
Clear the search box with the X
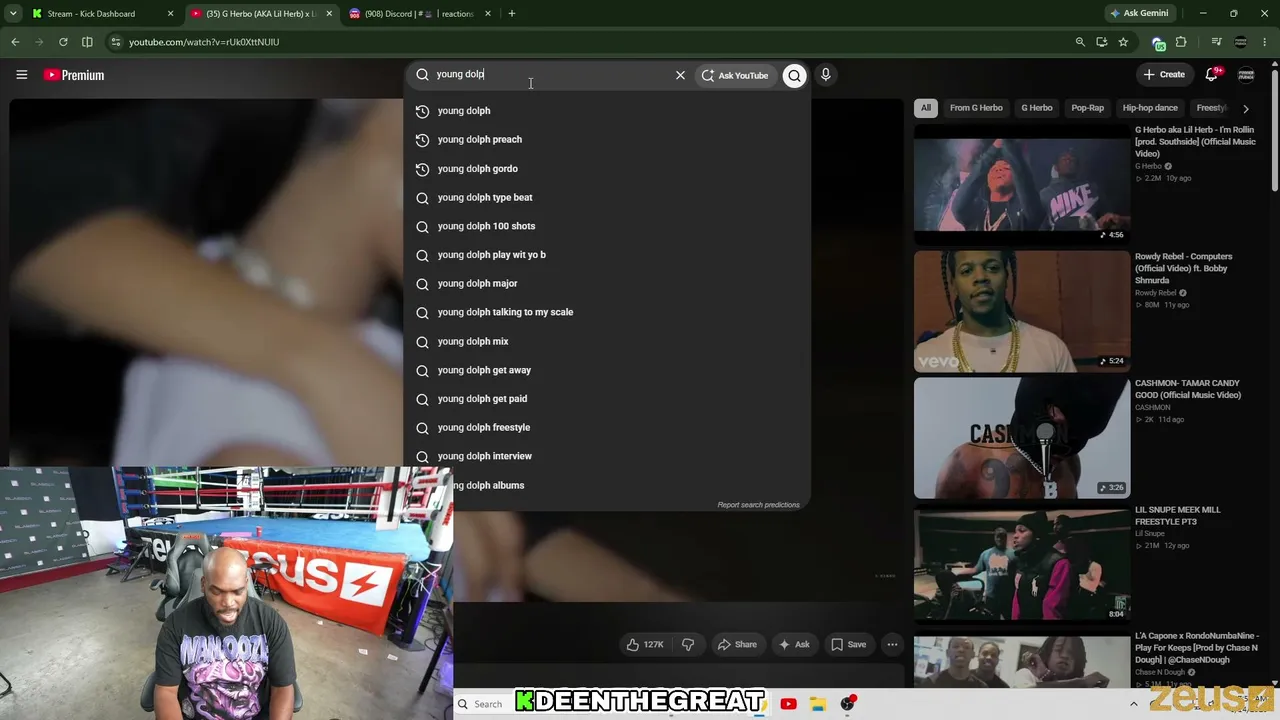pos(680,75)
